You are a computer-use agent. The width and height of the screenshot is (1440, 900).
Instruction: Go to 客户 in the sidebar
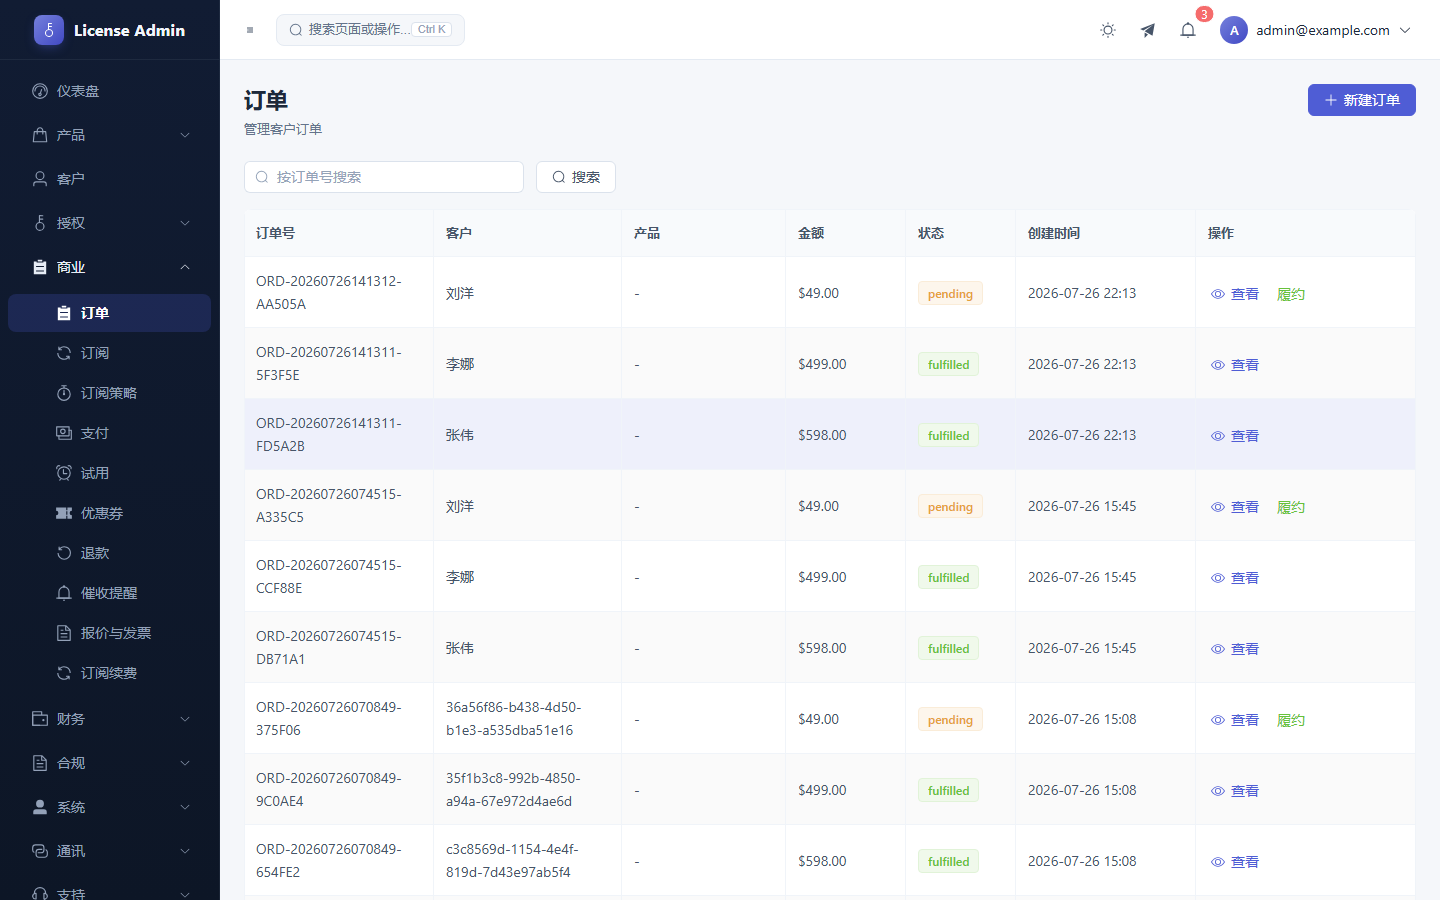(x=110, y=179)
